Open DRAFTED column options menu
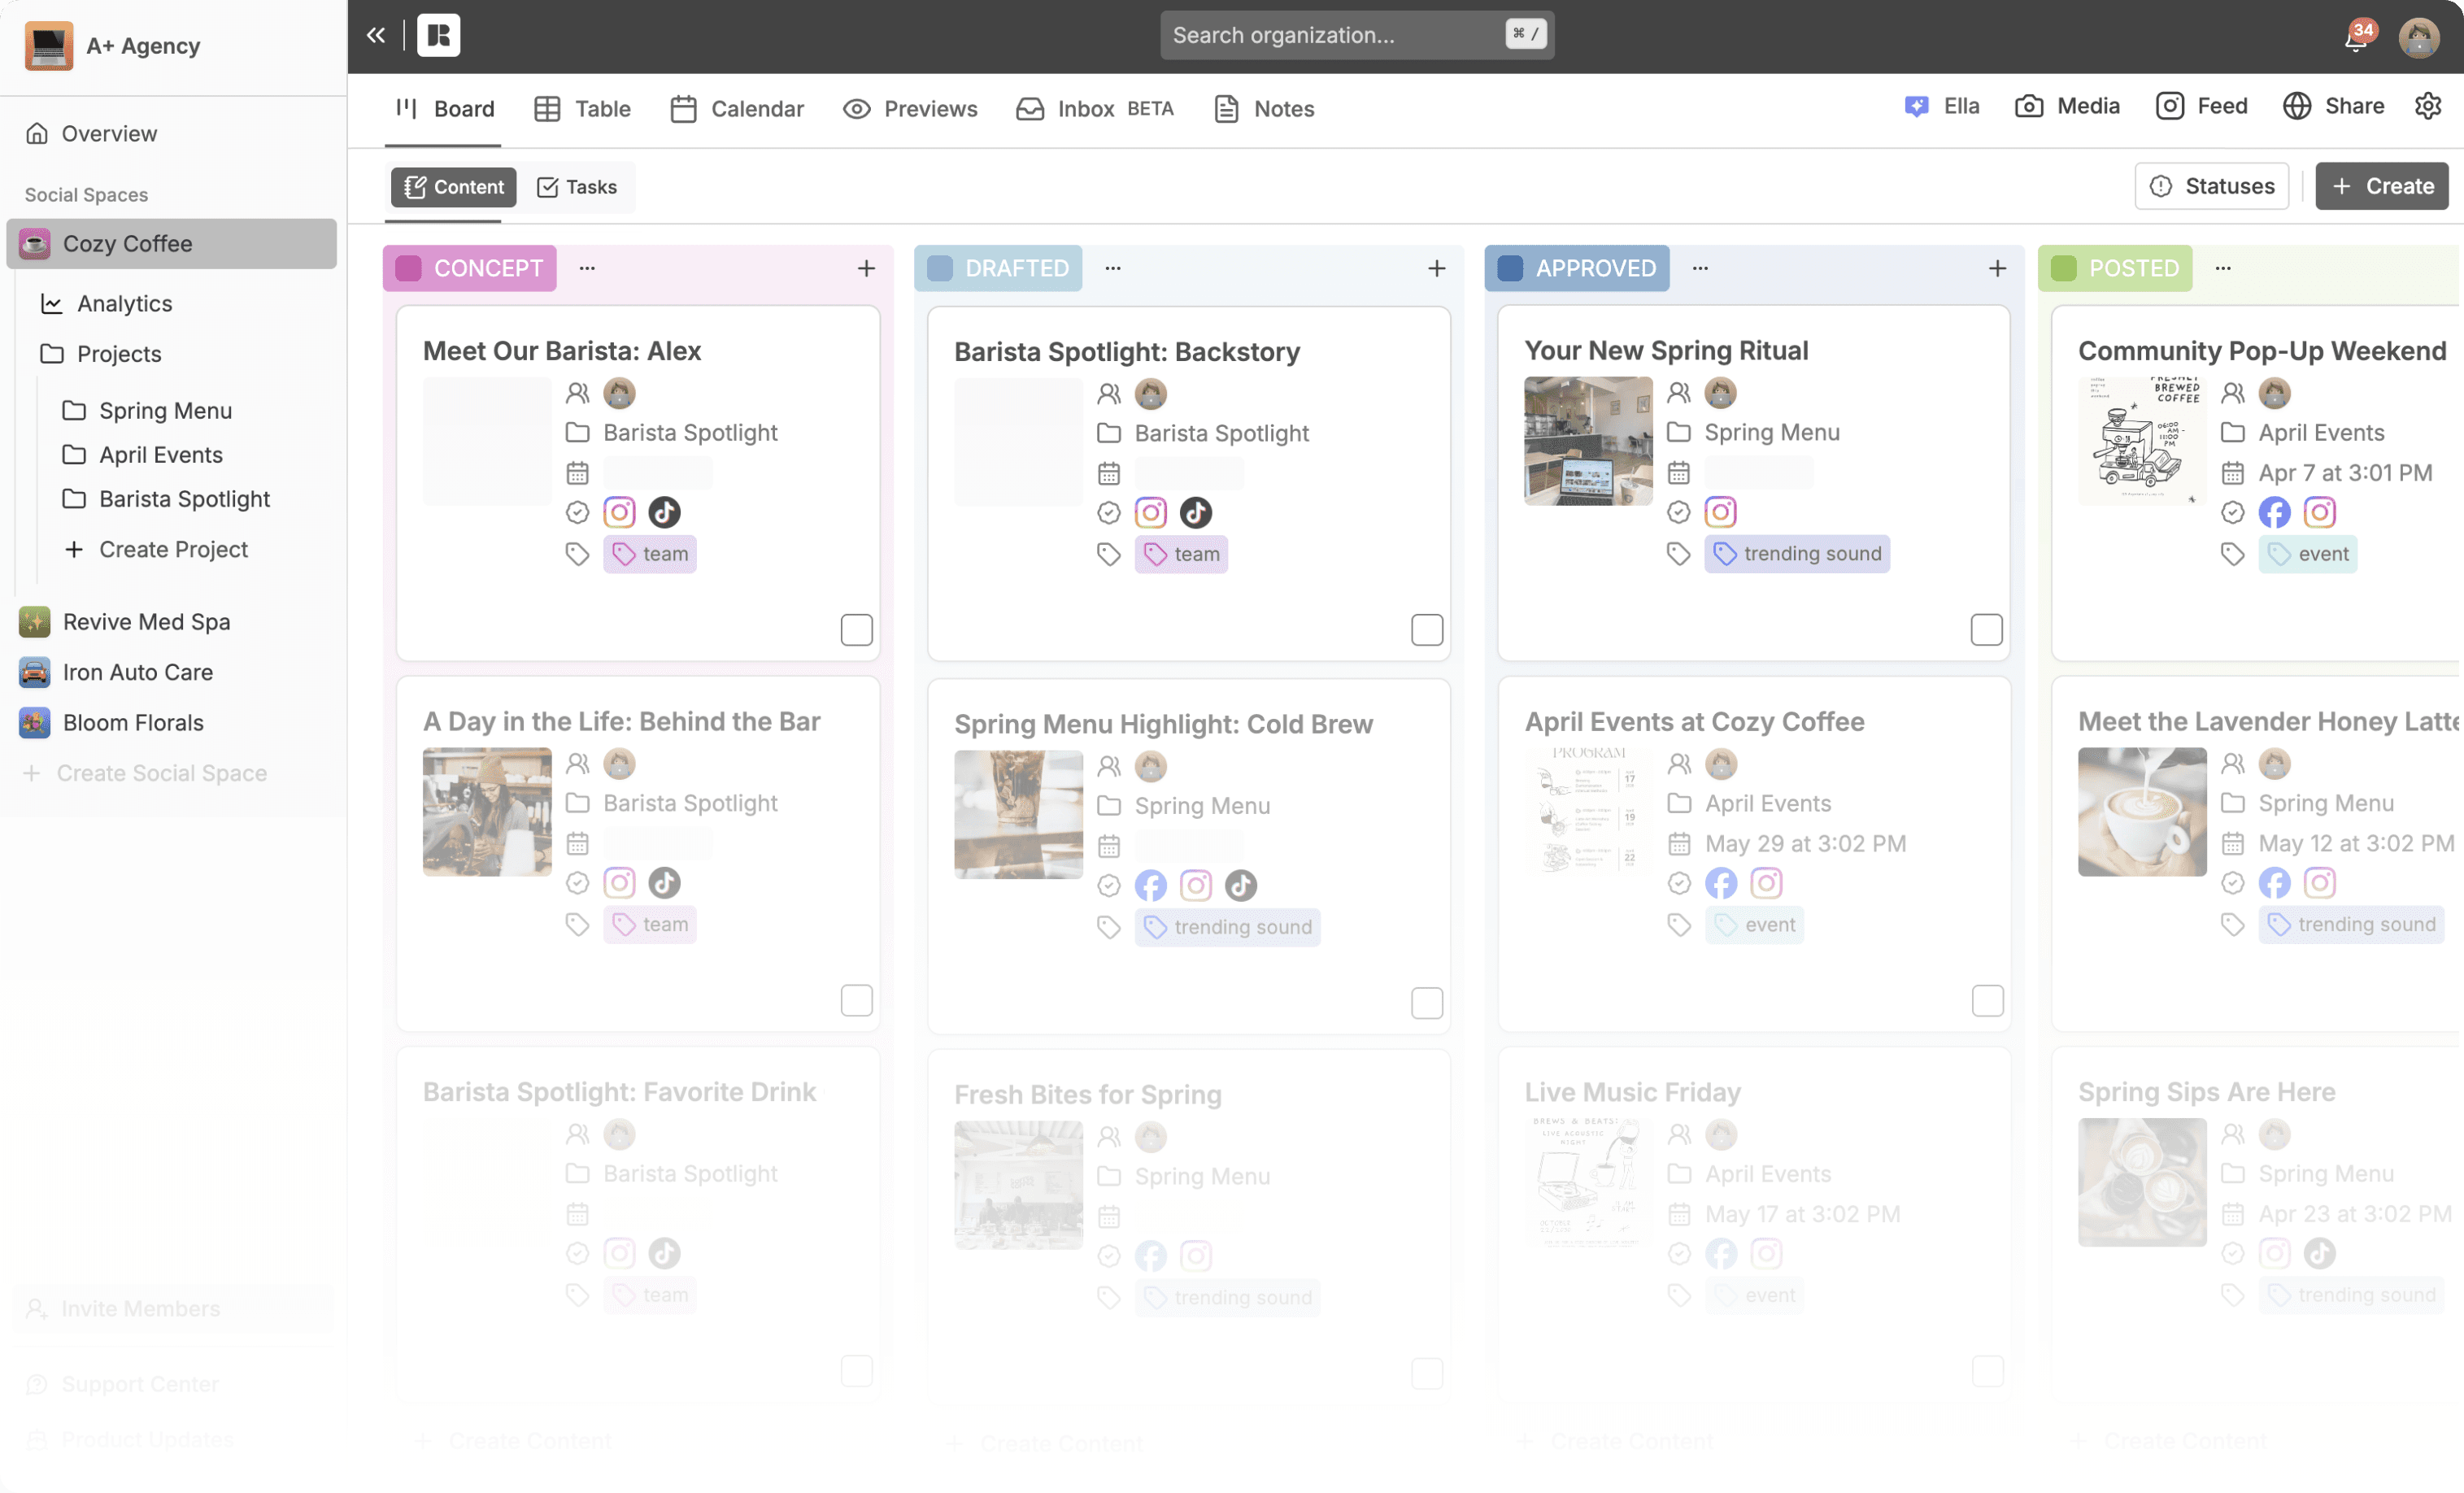2464x1493 pixels. pos(1113,268)
